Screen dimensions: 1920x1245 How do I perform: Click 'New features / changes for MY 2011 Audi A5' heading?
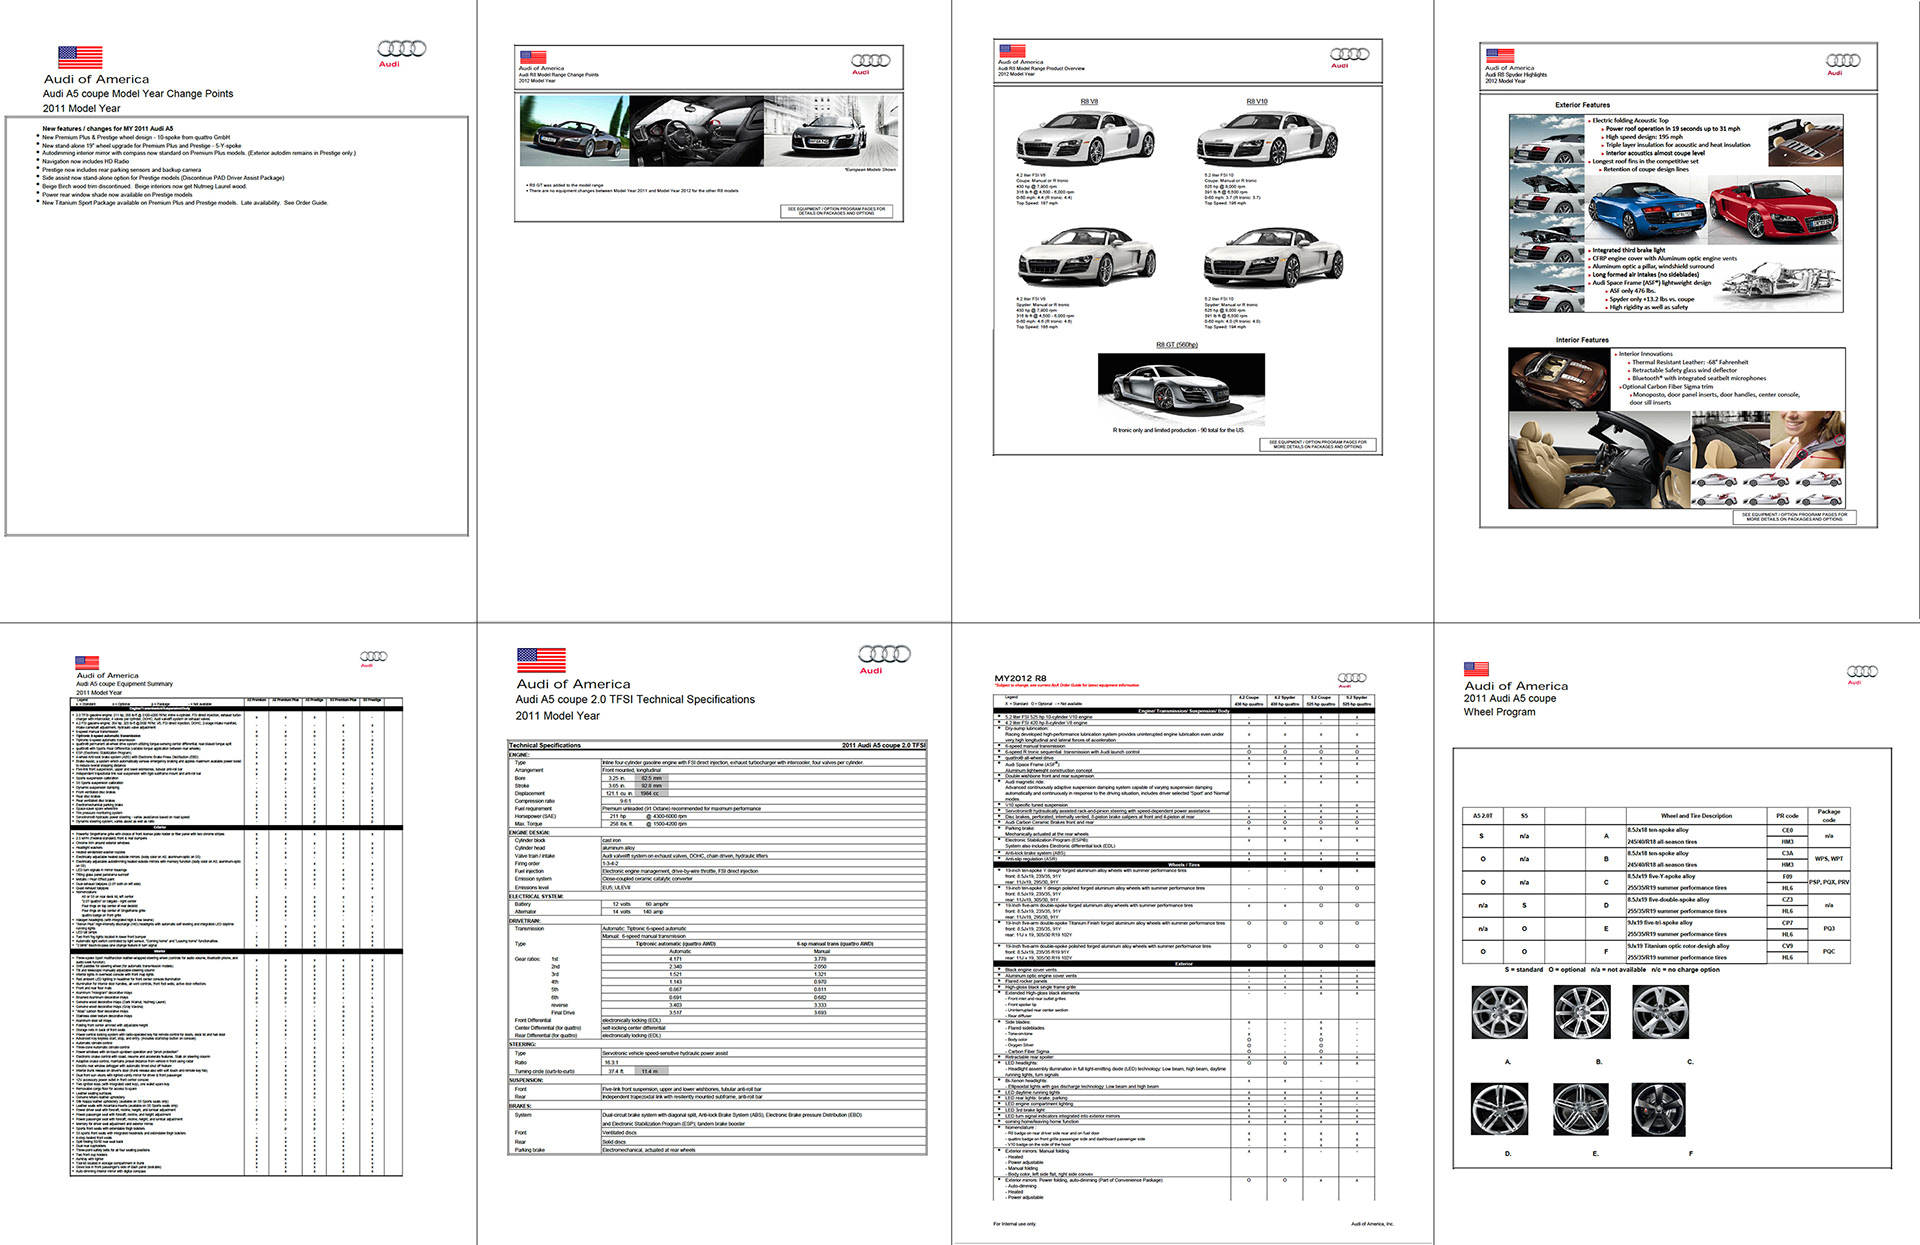click(107, 129)
